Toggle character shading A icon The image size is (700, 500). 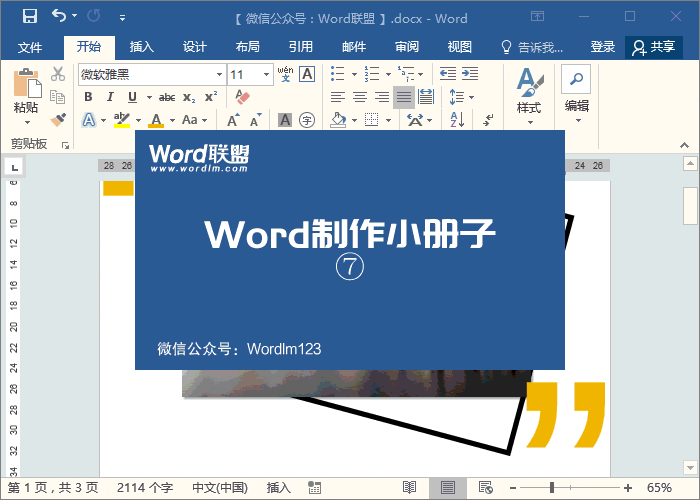[285, 120]
